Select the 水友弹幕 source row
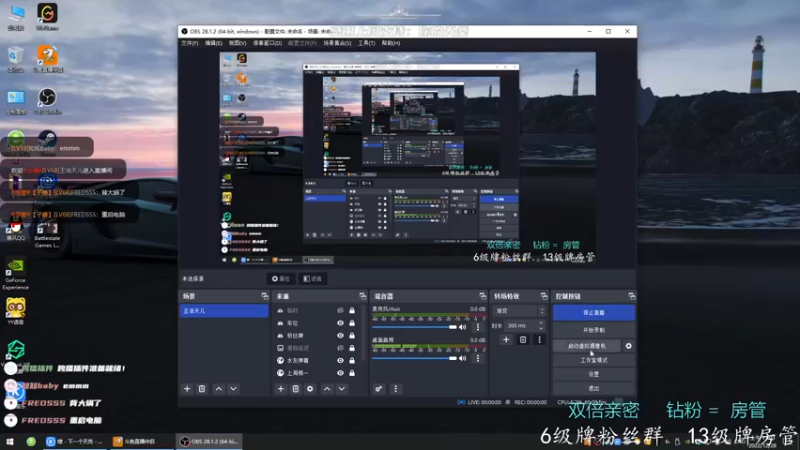 point(316,360)
